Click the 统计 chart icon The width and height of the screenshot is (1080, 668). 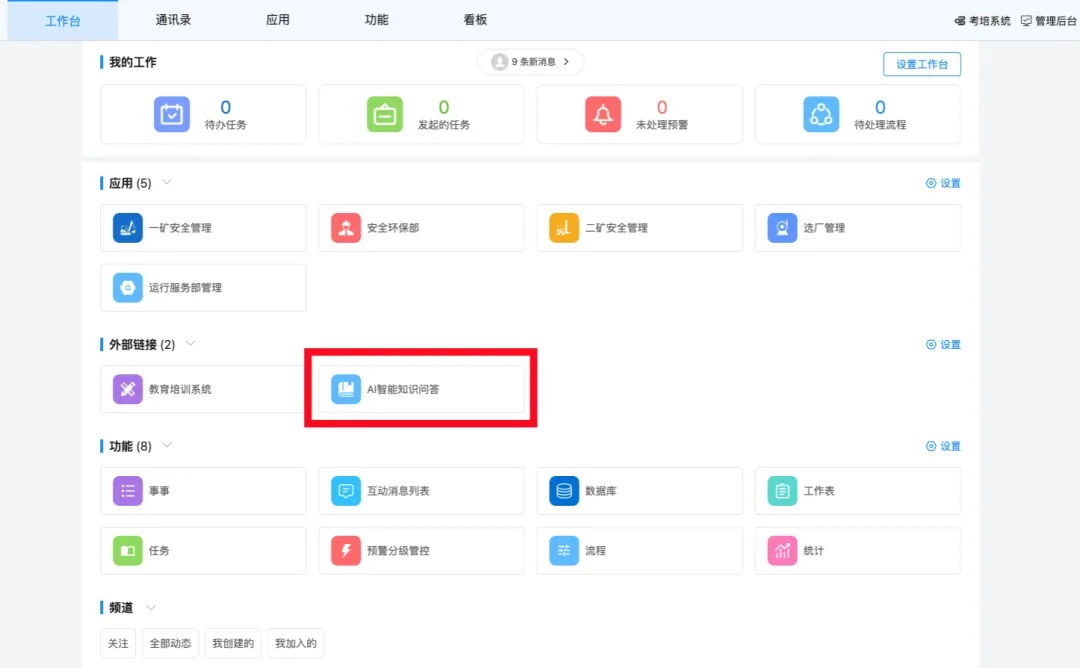[782, 551]
